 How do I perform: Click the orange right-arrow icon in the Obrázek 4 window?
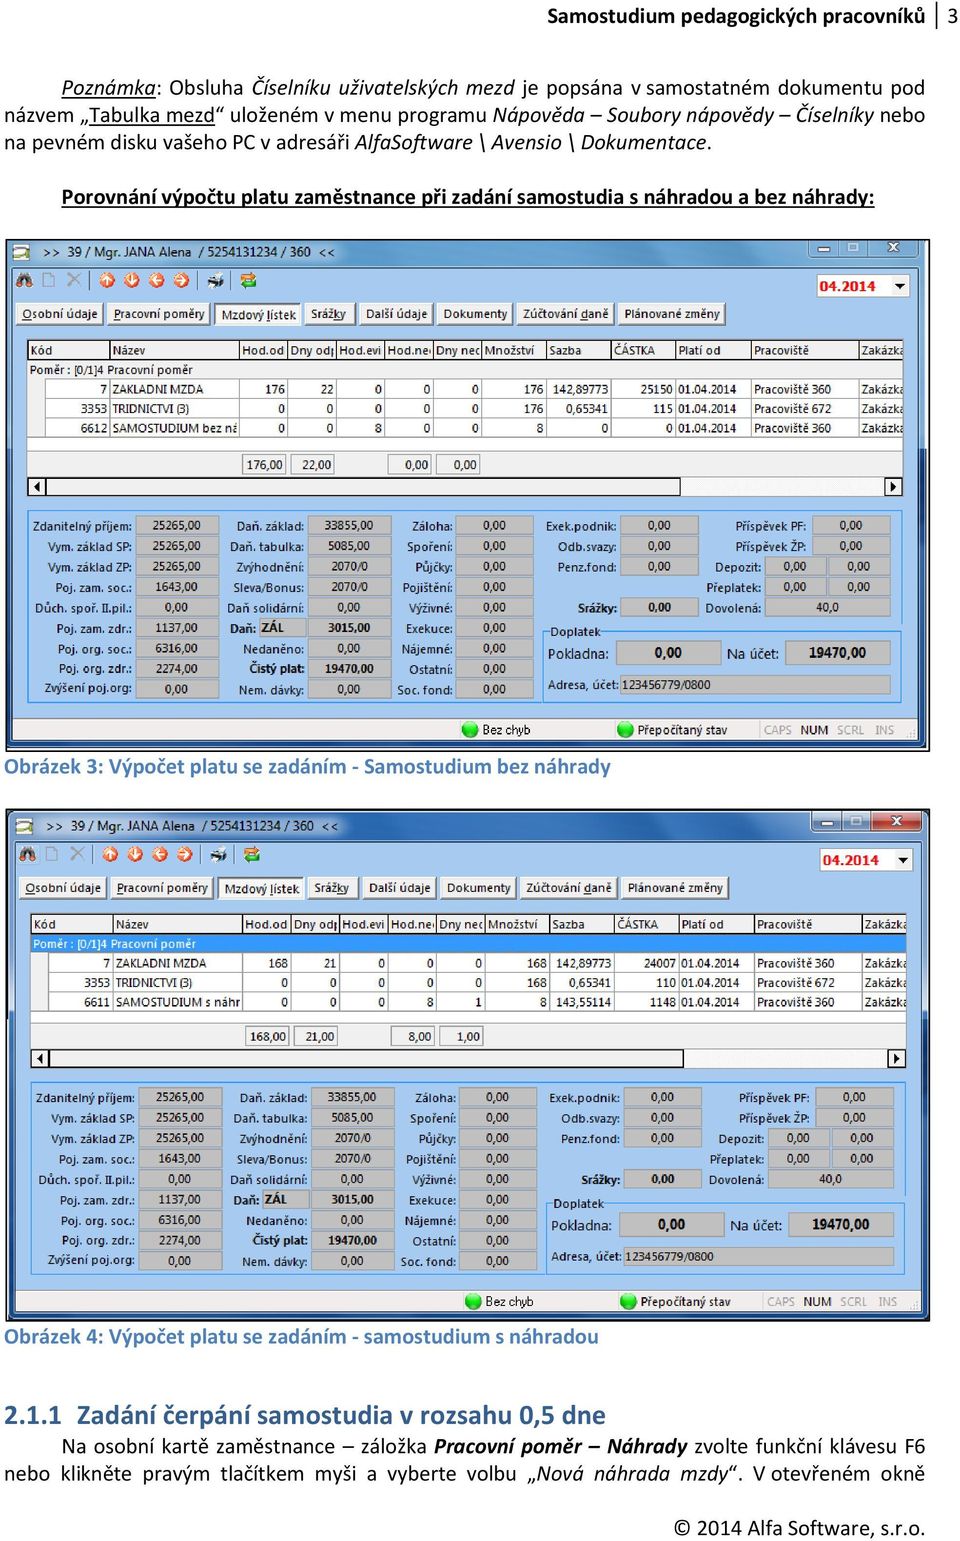click(x=184, y=854)
